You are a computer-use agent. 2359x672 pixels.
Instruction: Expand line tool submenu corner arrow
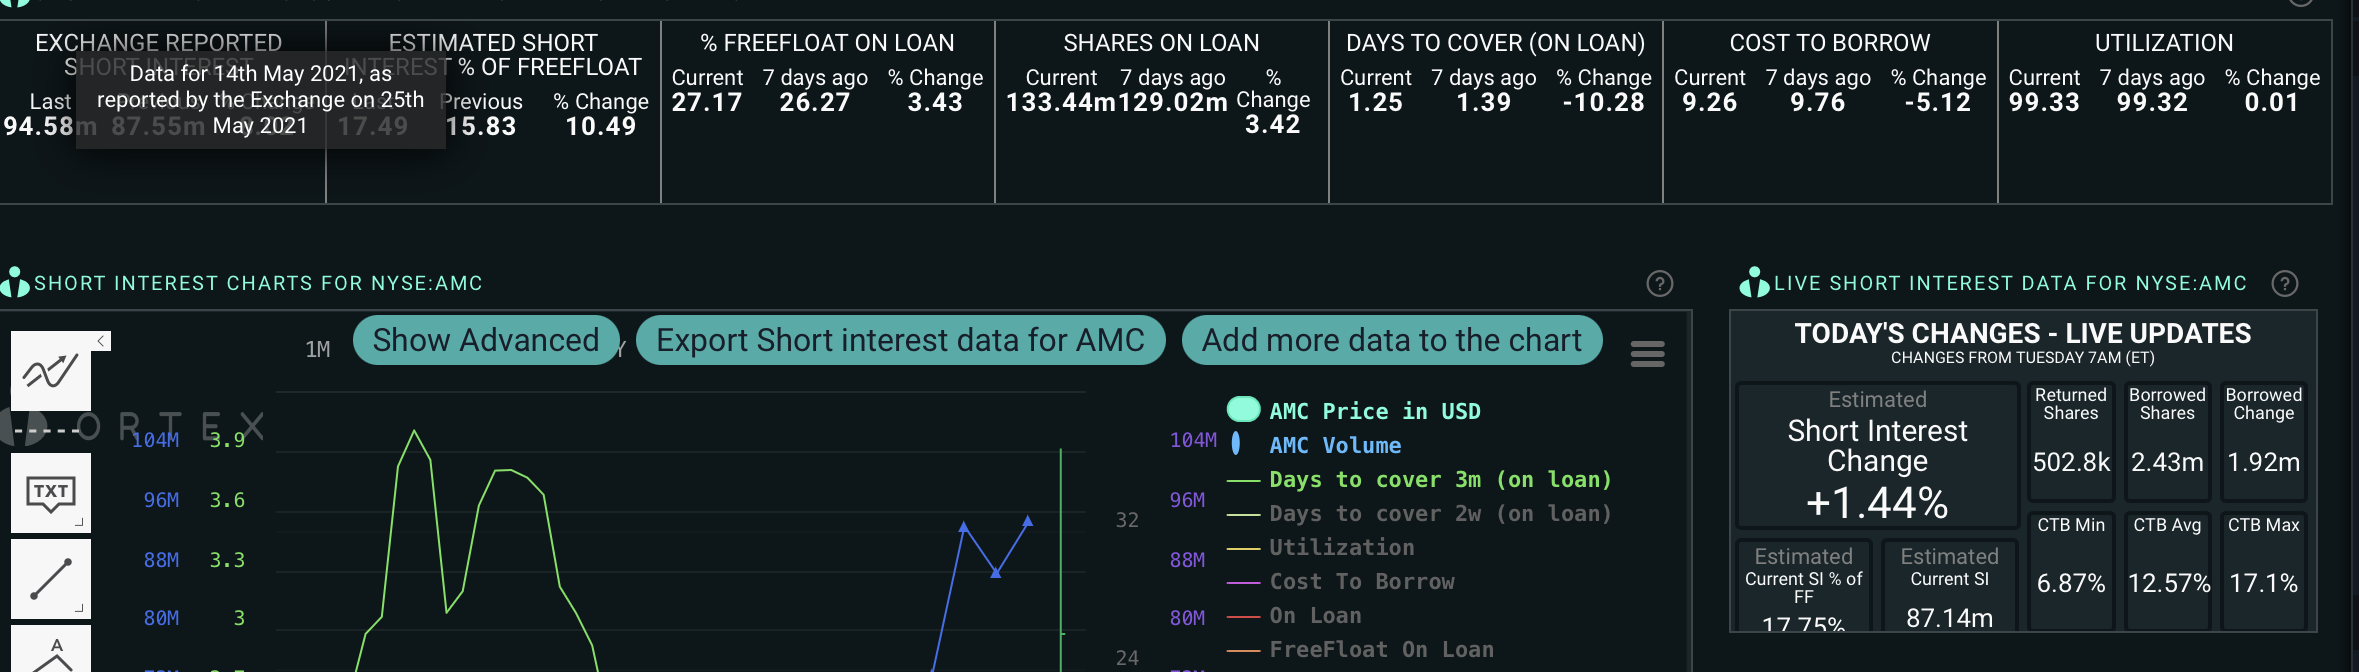(79, 608)
